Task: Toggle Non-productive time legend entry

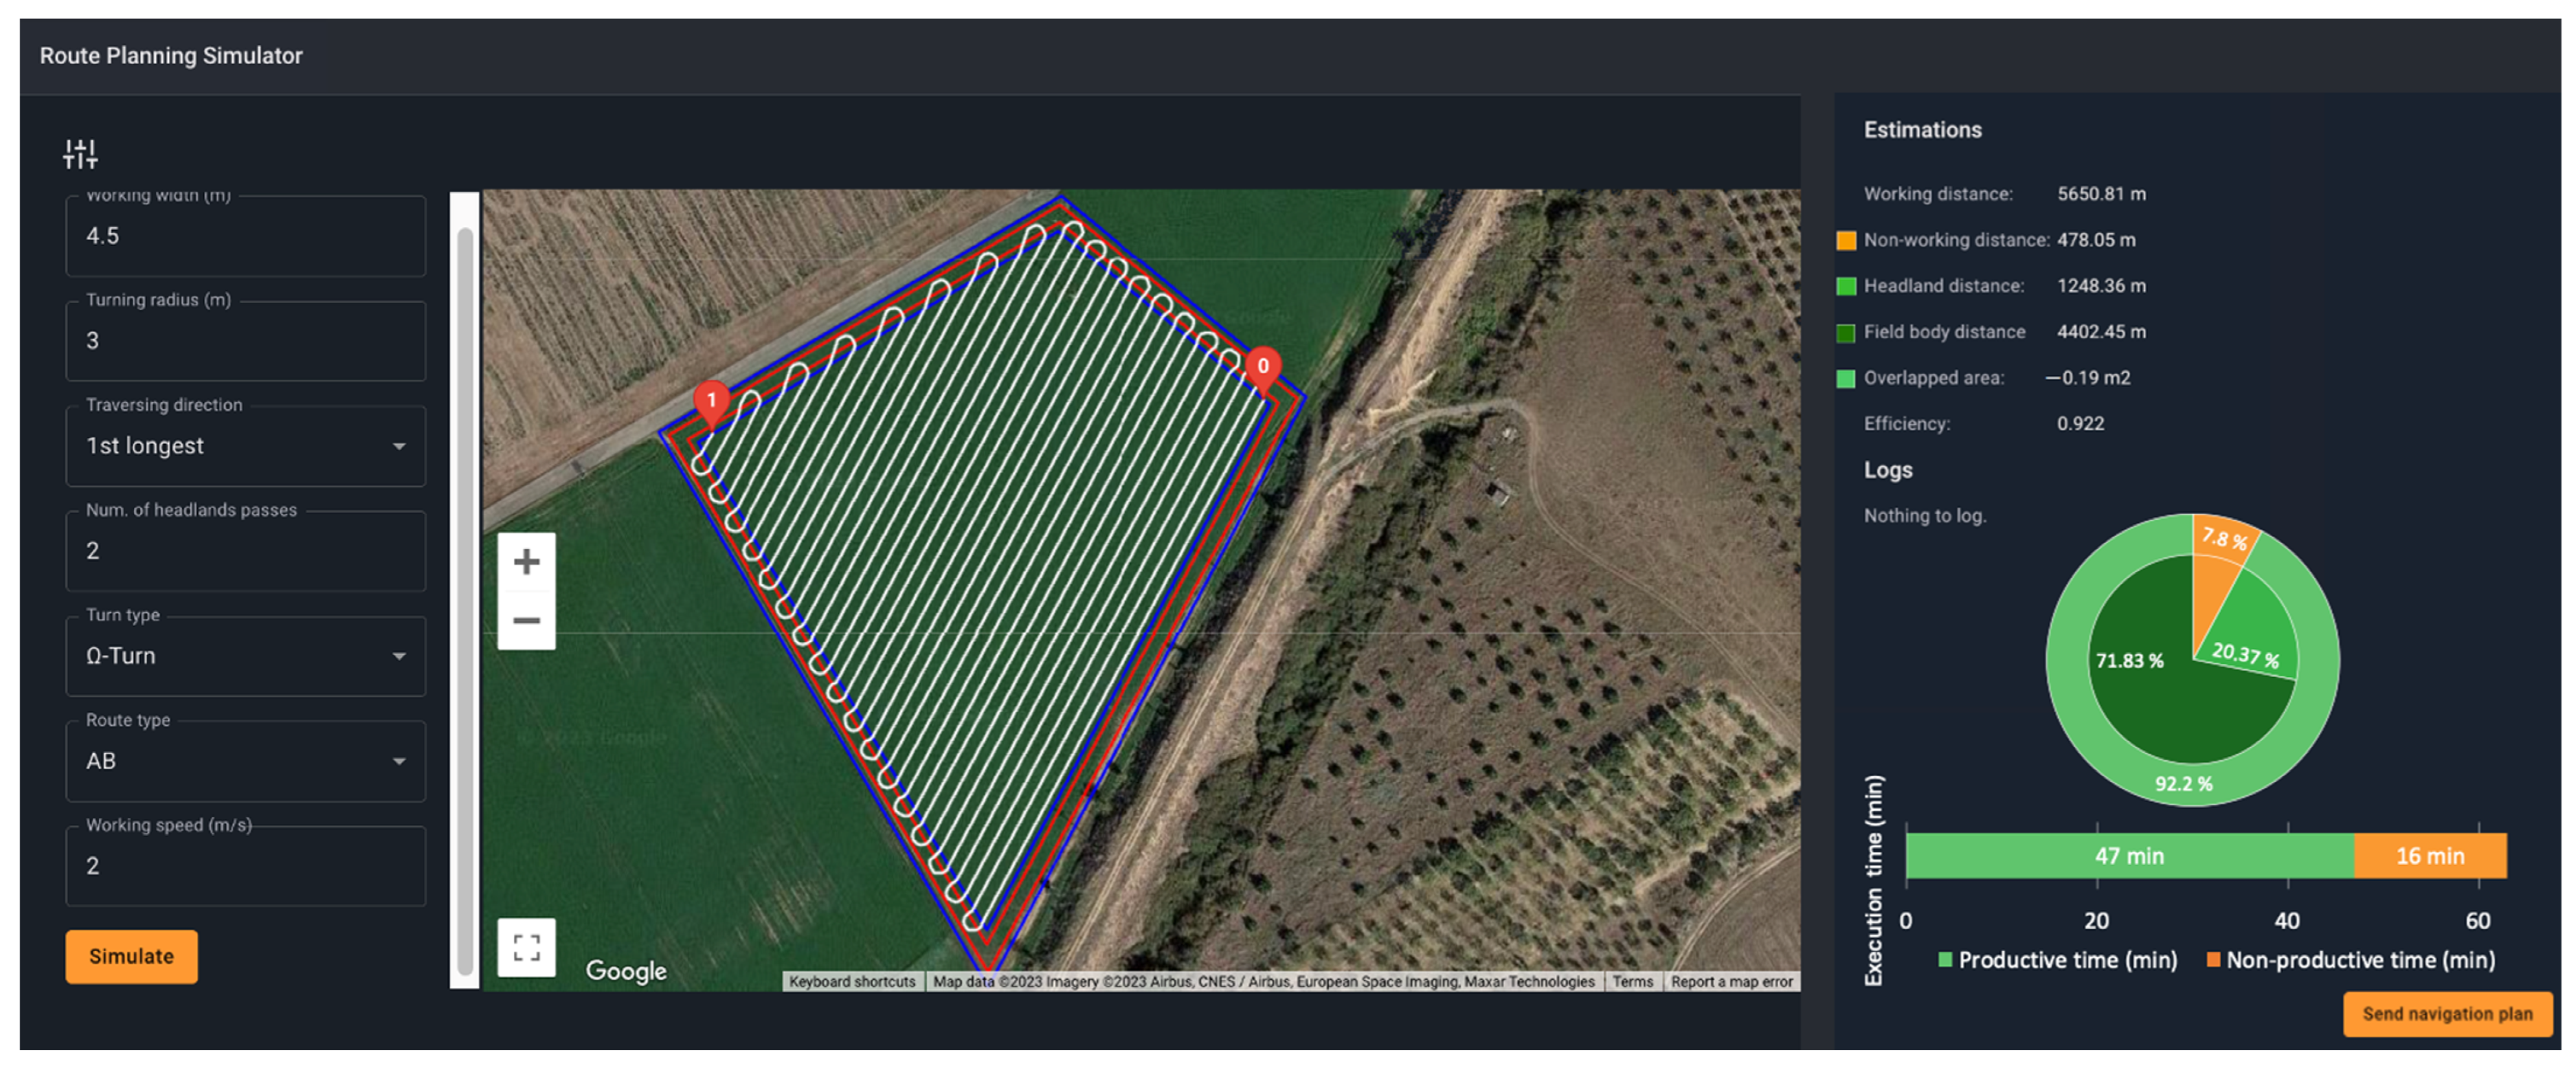Action: (2350, 960)
